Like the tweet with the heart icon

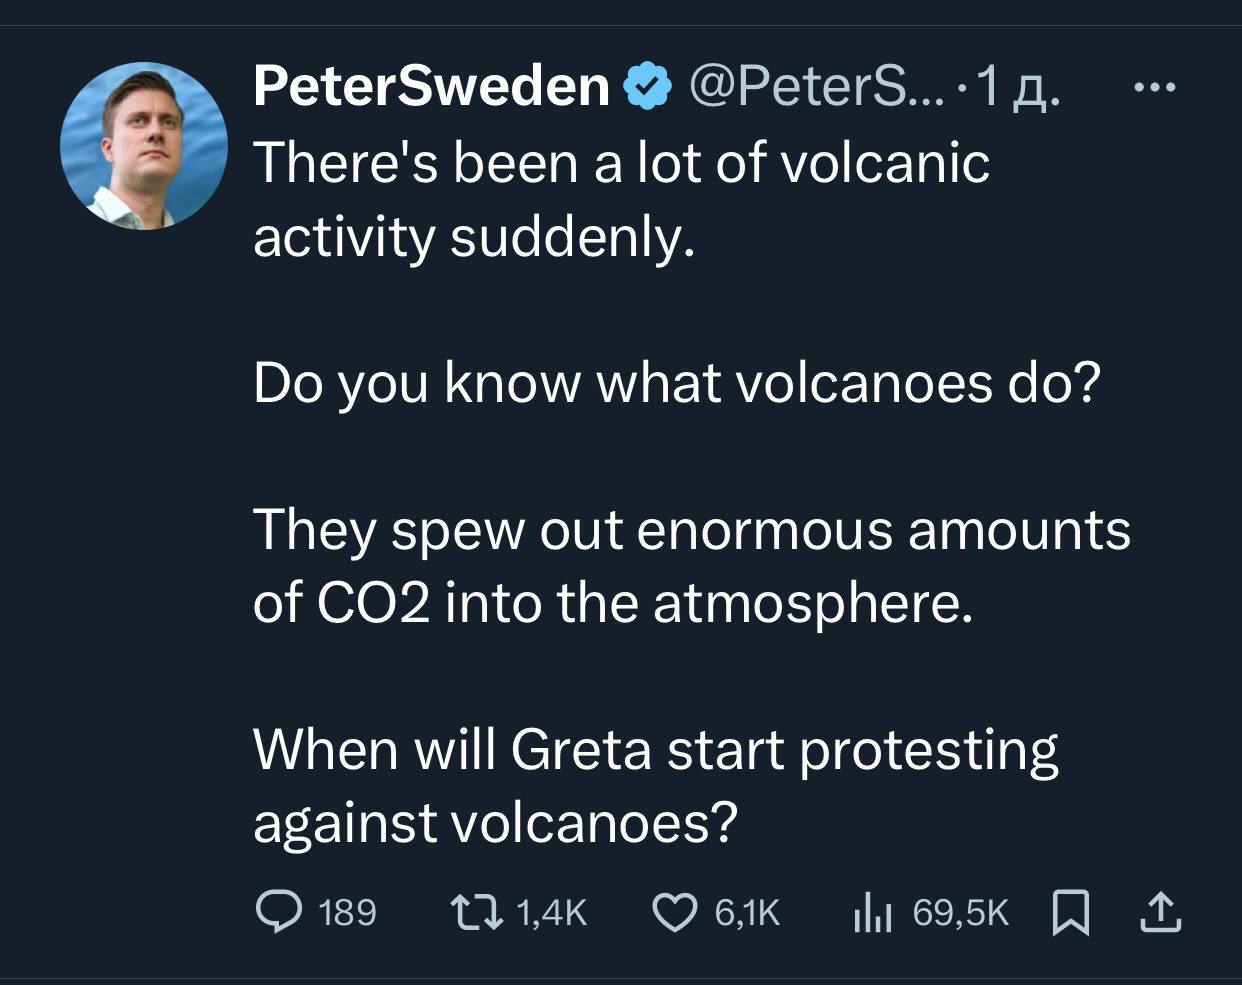point(675,911)
